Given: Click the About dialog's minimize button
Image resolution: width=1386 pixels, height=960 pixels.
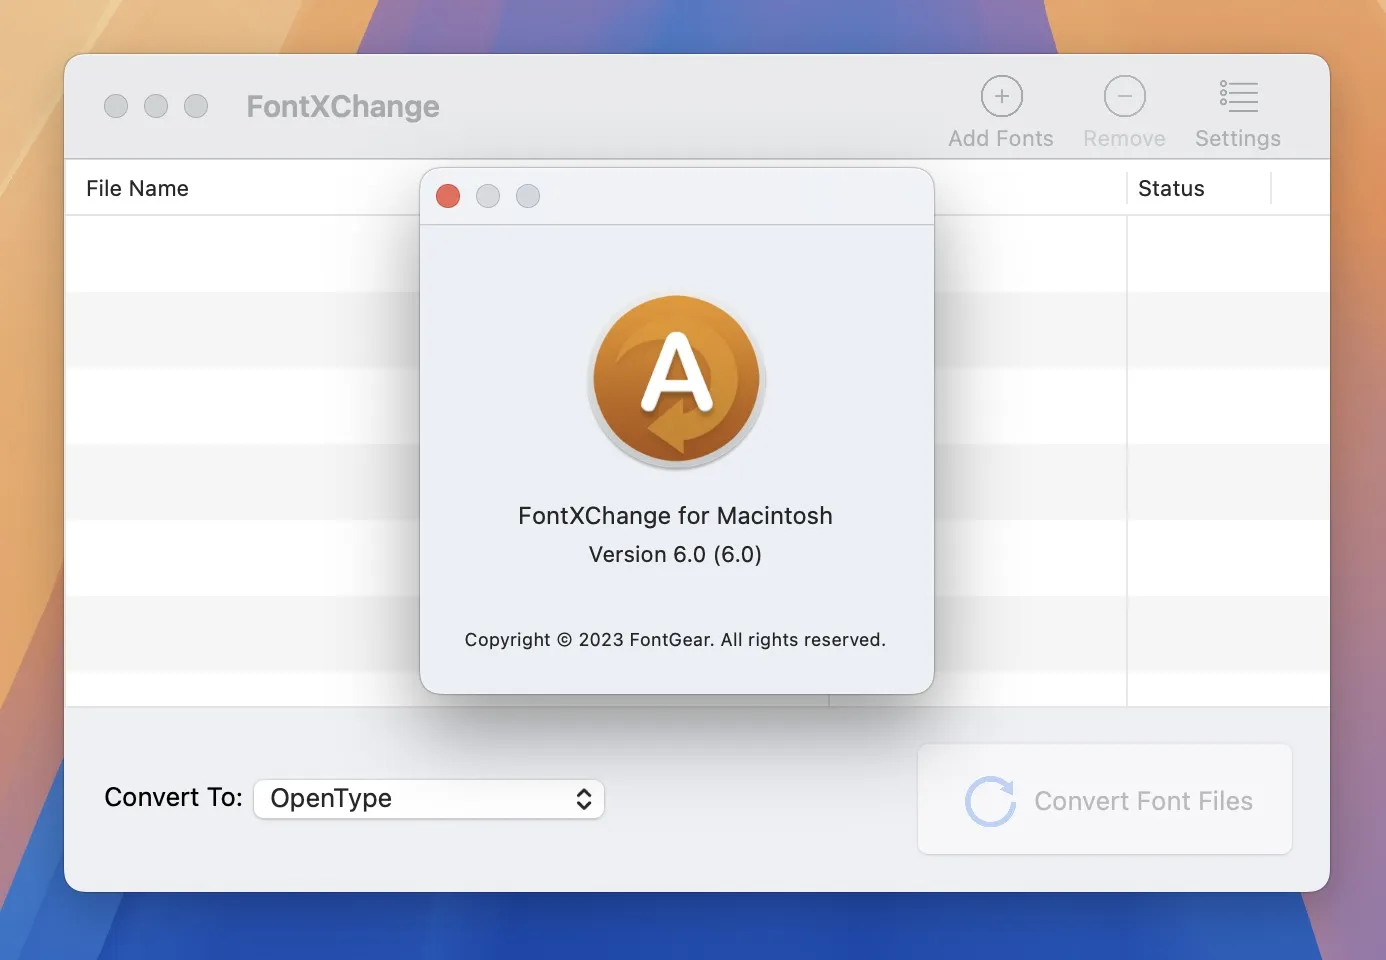Looking at the screenshot, I should pos(488,196).
